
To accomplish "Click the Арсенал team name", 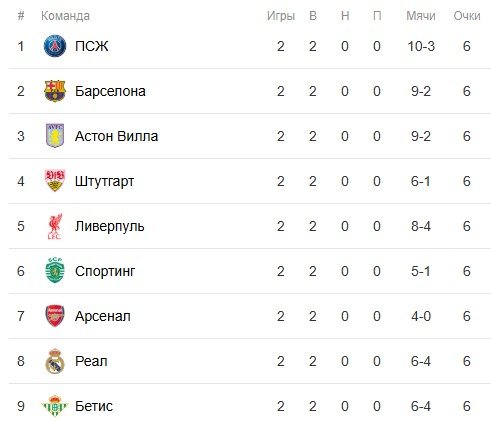I will [x=103, y=316].
